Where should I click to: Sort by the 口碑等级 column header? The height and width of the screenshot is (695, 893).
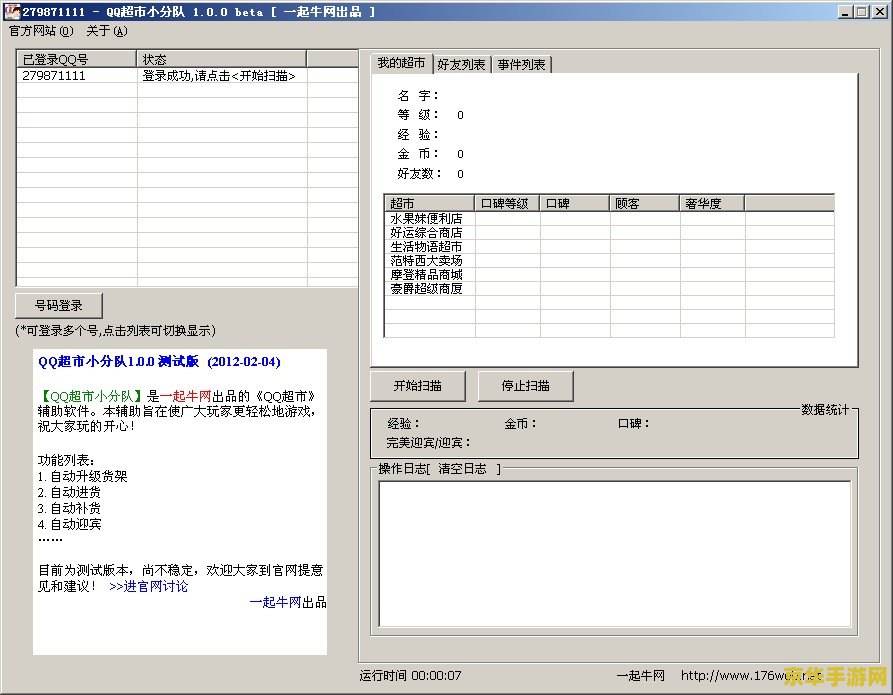tap(507, 203)
